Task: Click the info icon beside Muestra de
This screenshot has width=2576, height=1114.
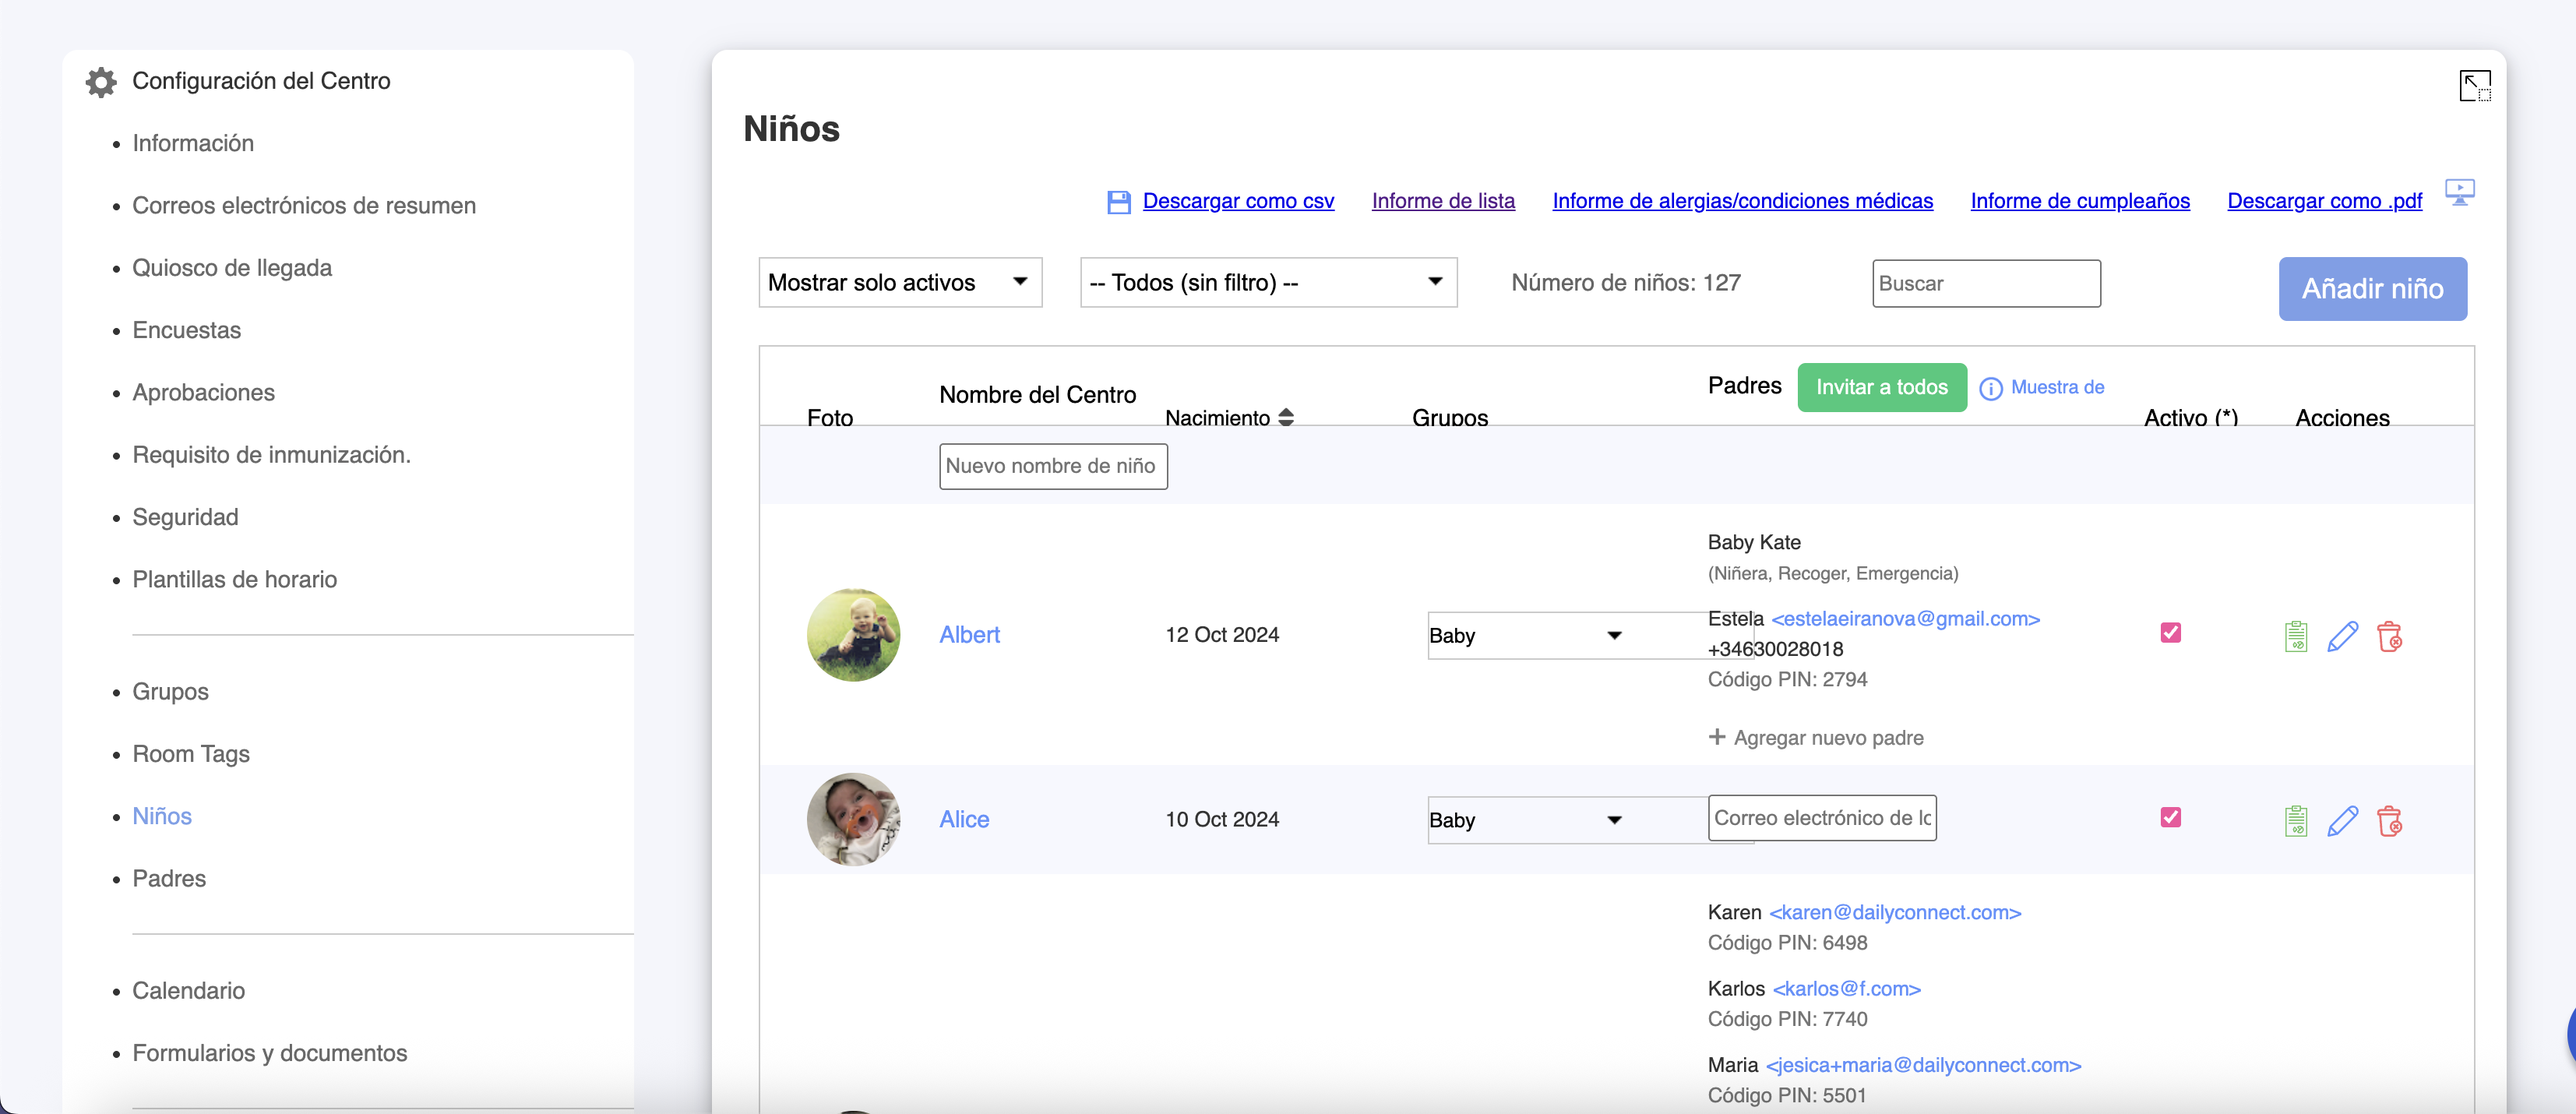Action: click(x=1990, y=388)
